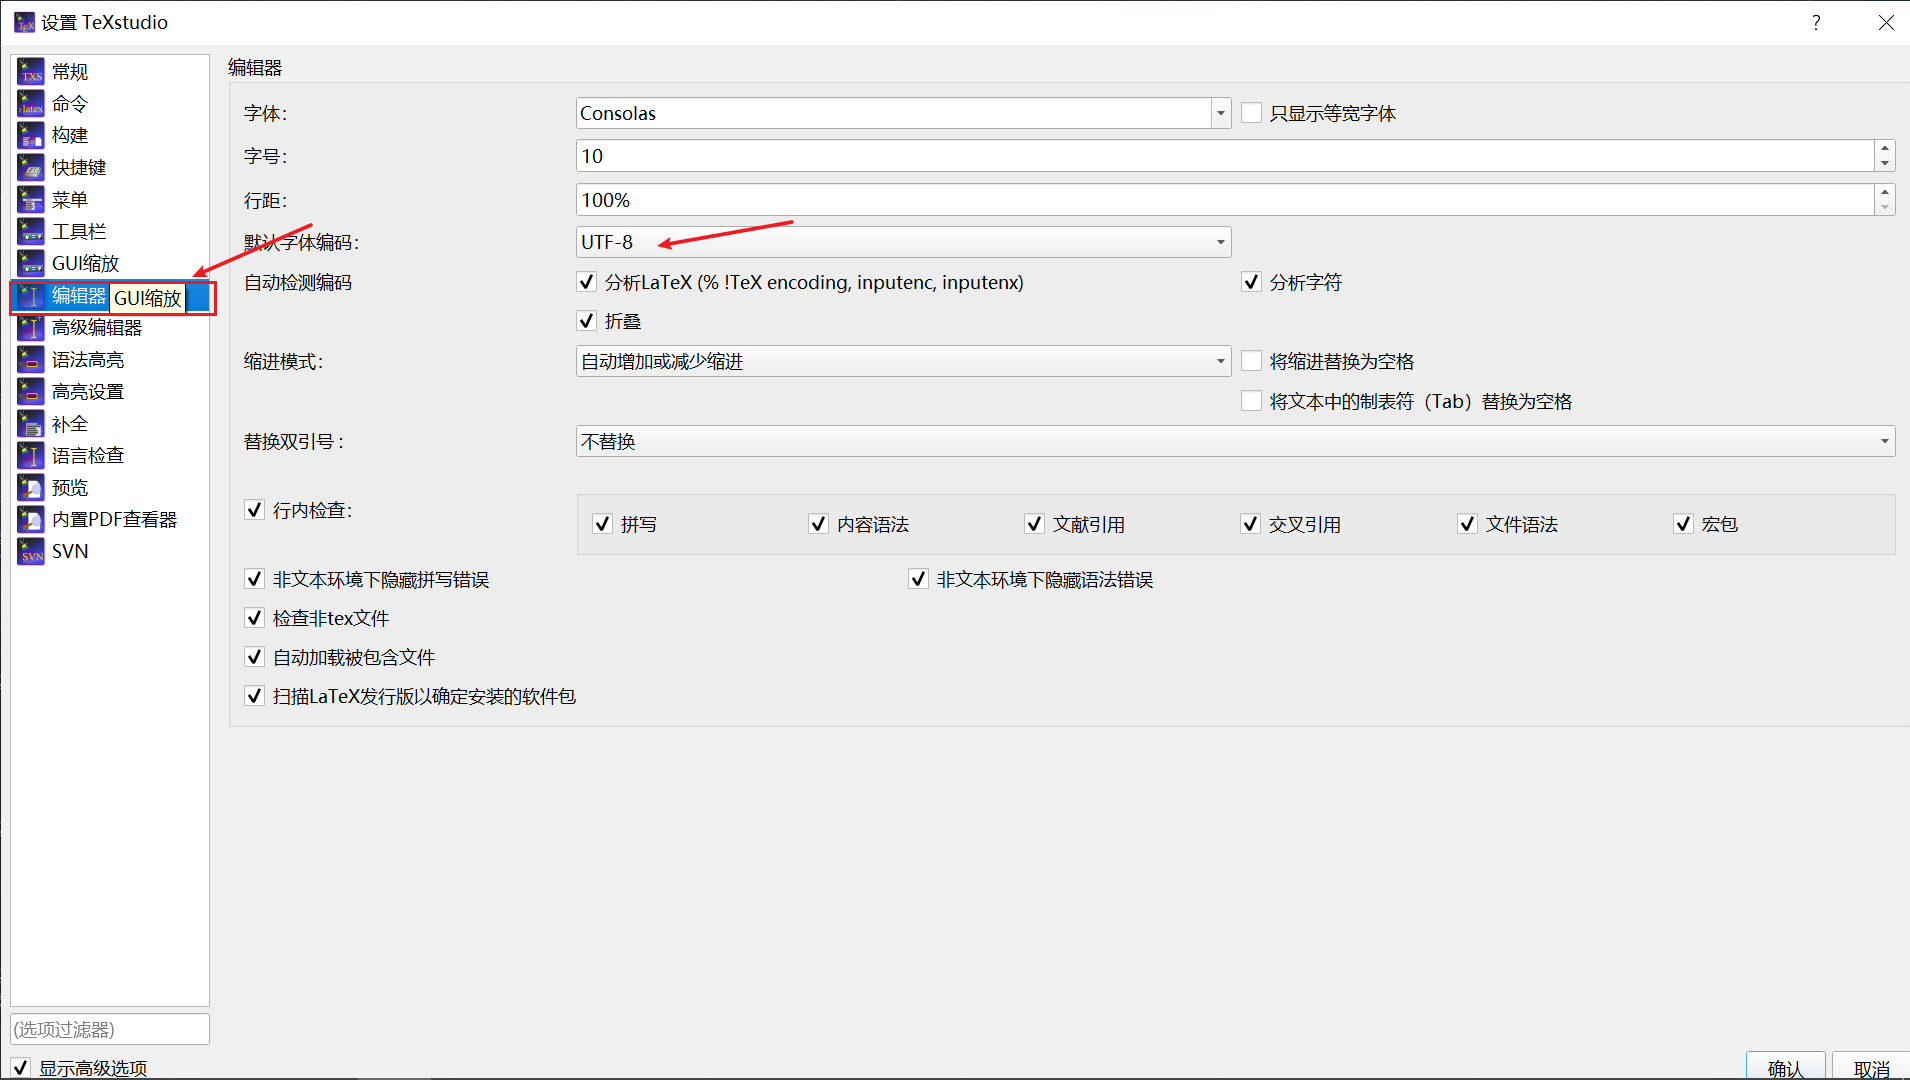Increase font size with up arrow
The width and height of the screenshot is (1910, 1080).
point(1885,148)
